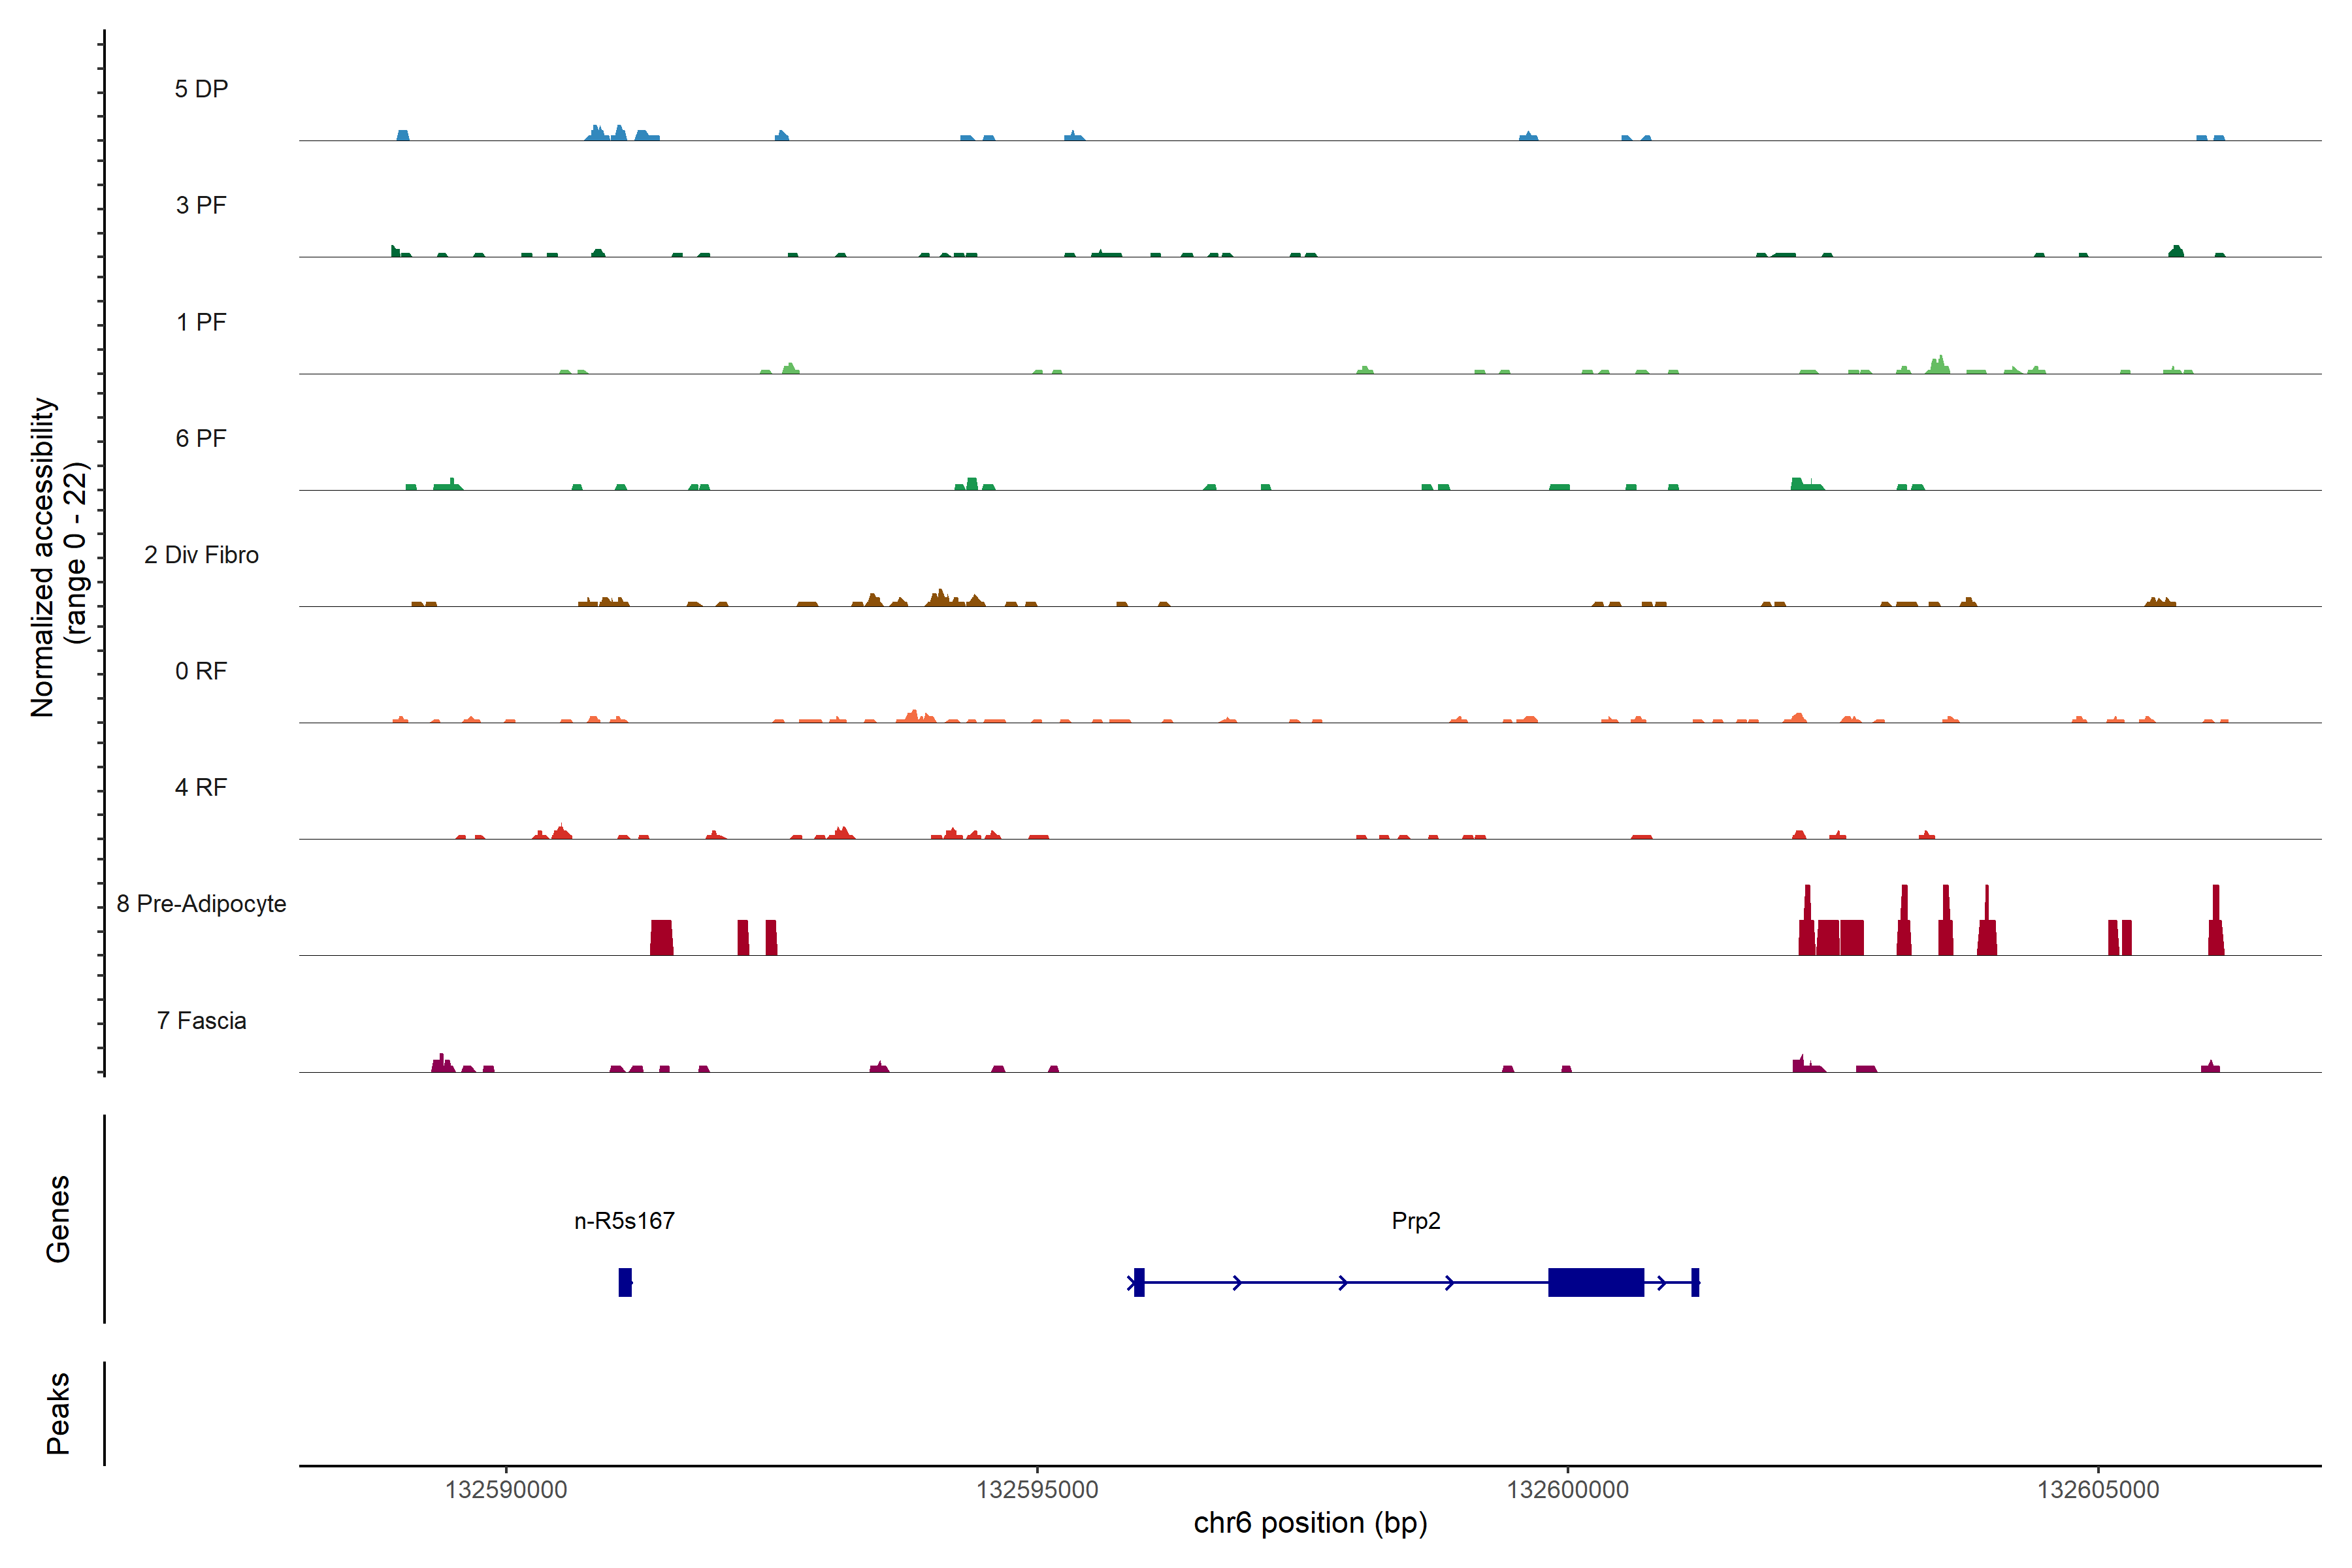The image size is (2352, 1568).
Task: Click the n-R5s167 gene box
Action: coord(625,1282)
